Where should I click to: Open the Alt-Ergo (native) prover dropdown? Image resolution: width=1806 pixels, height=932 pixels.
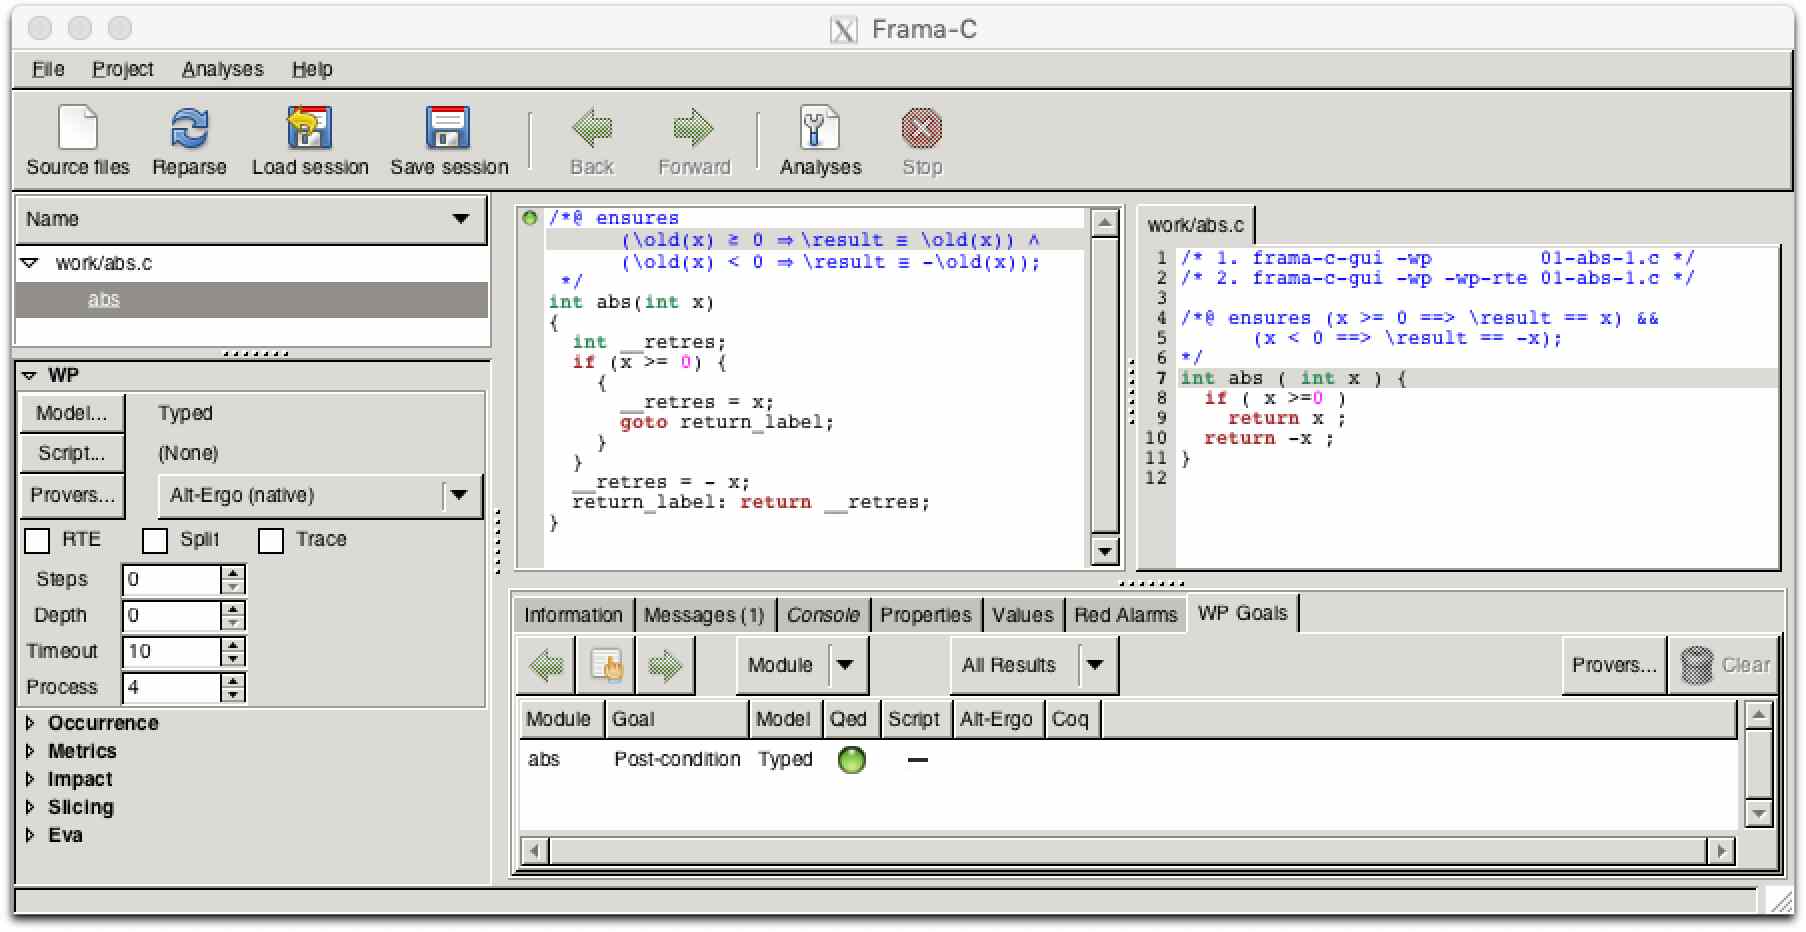[x=459, y=495]
